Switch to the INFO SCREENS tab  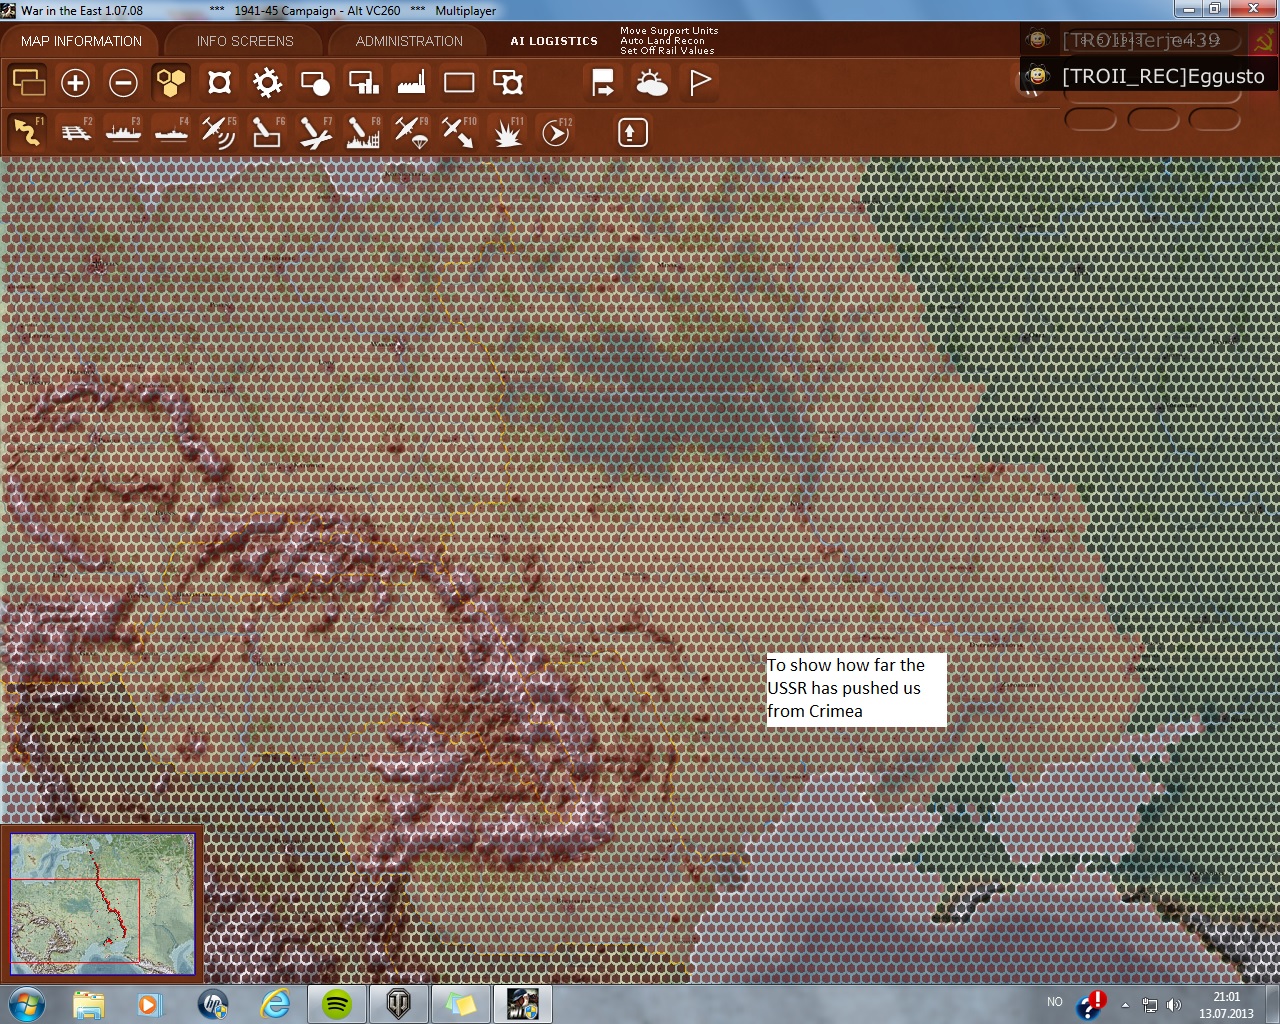click(245, 41)
